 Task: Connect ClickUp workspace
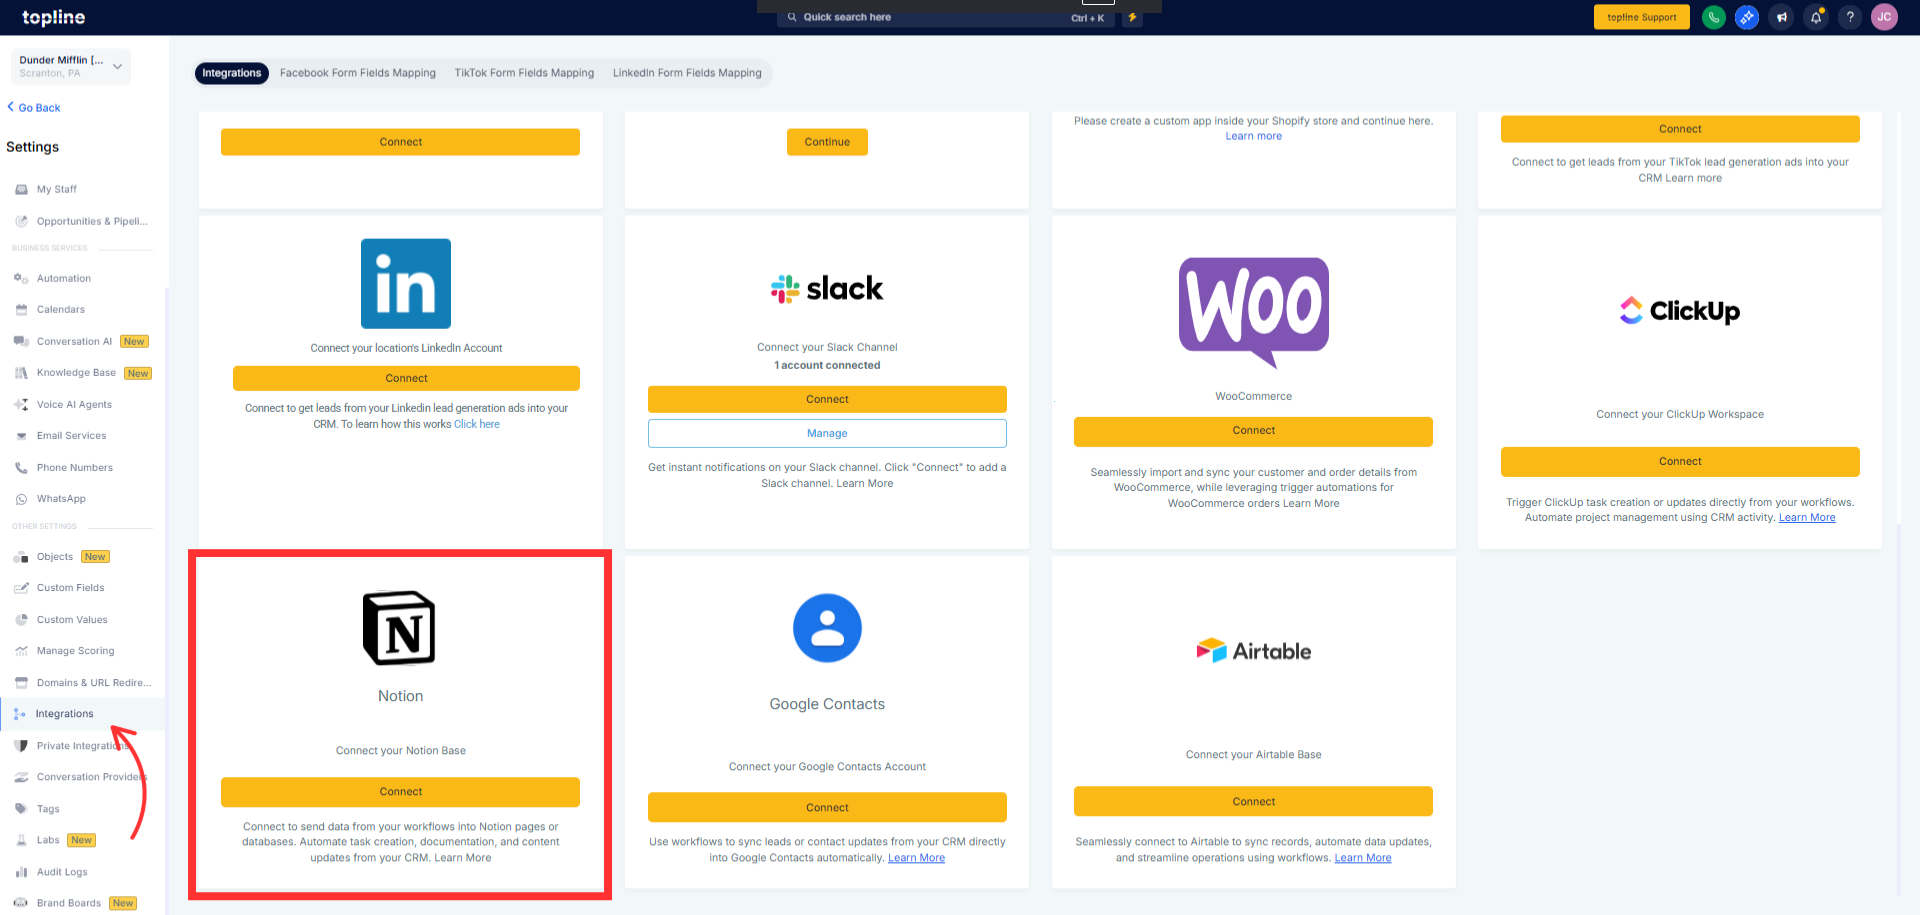(1680, 461)
